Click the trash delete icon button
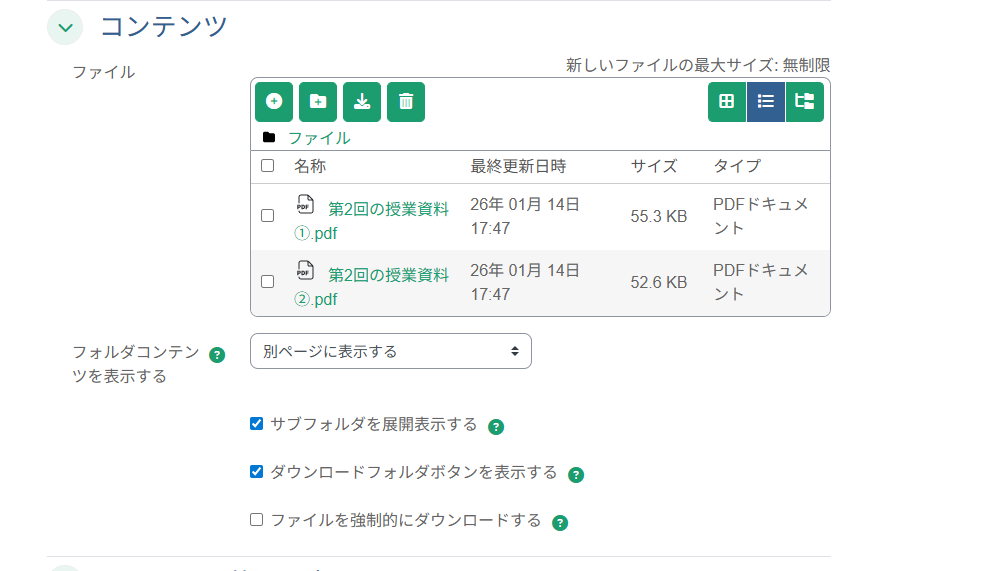Screen dimensions: 994x571 [x=406, y=102]
